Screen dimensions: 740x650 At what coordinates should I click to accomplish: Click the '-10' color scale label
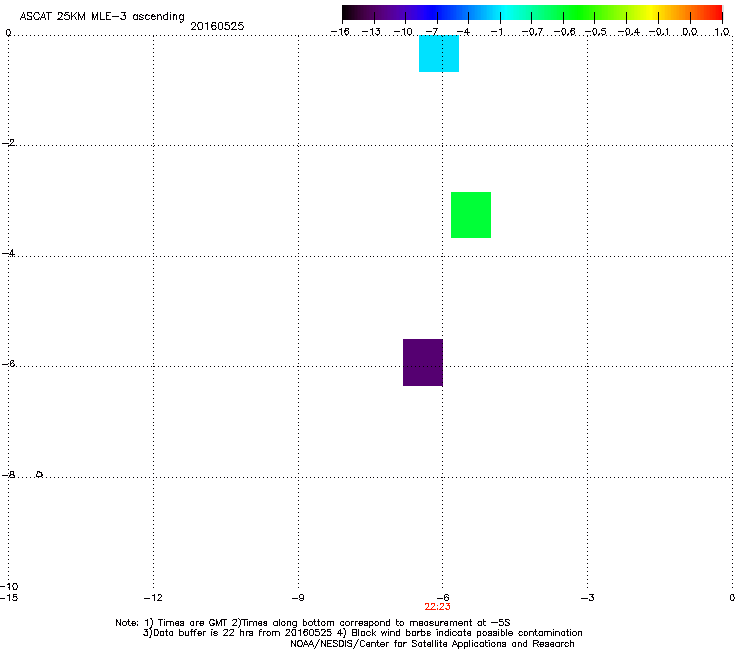403,32
